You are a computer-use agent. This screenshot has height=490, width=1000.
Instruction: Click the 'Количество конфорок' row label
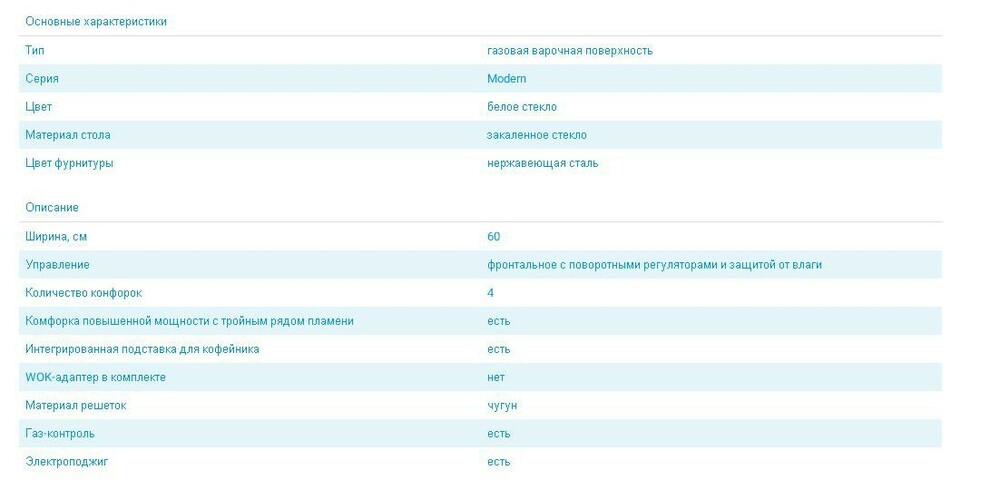pos(84,292)
